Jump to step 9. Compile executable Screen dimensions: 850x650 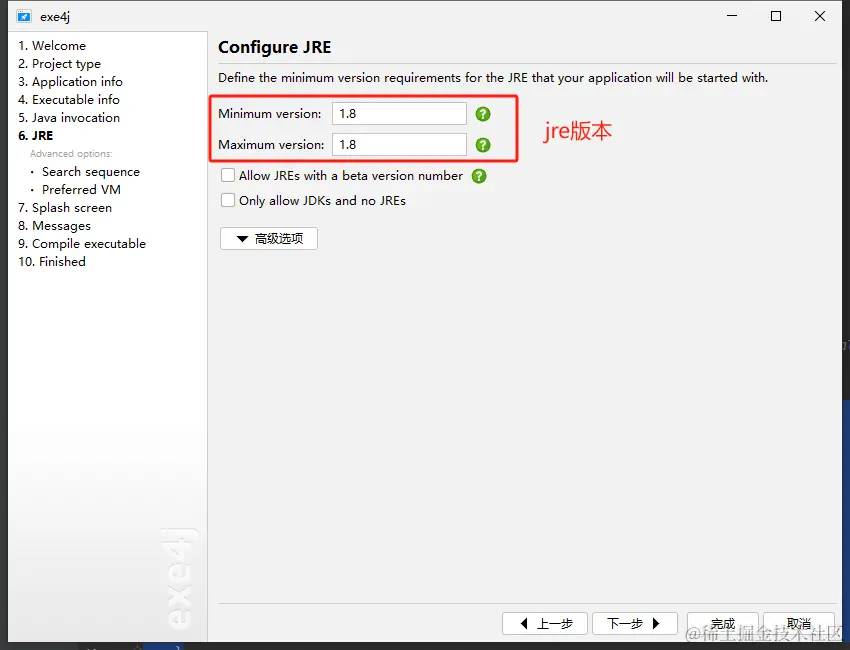(x=82, y=243)
